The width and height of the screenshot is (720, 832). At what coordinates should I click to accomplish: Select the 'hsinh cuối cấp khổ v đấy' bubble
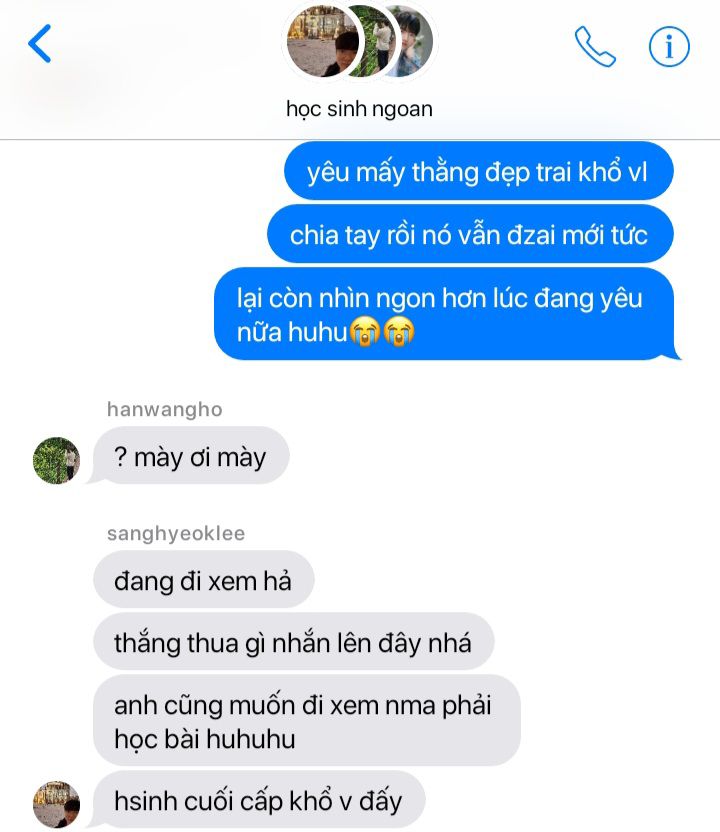pos(257,799)
